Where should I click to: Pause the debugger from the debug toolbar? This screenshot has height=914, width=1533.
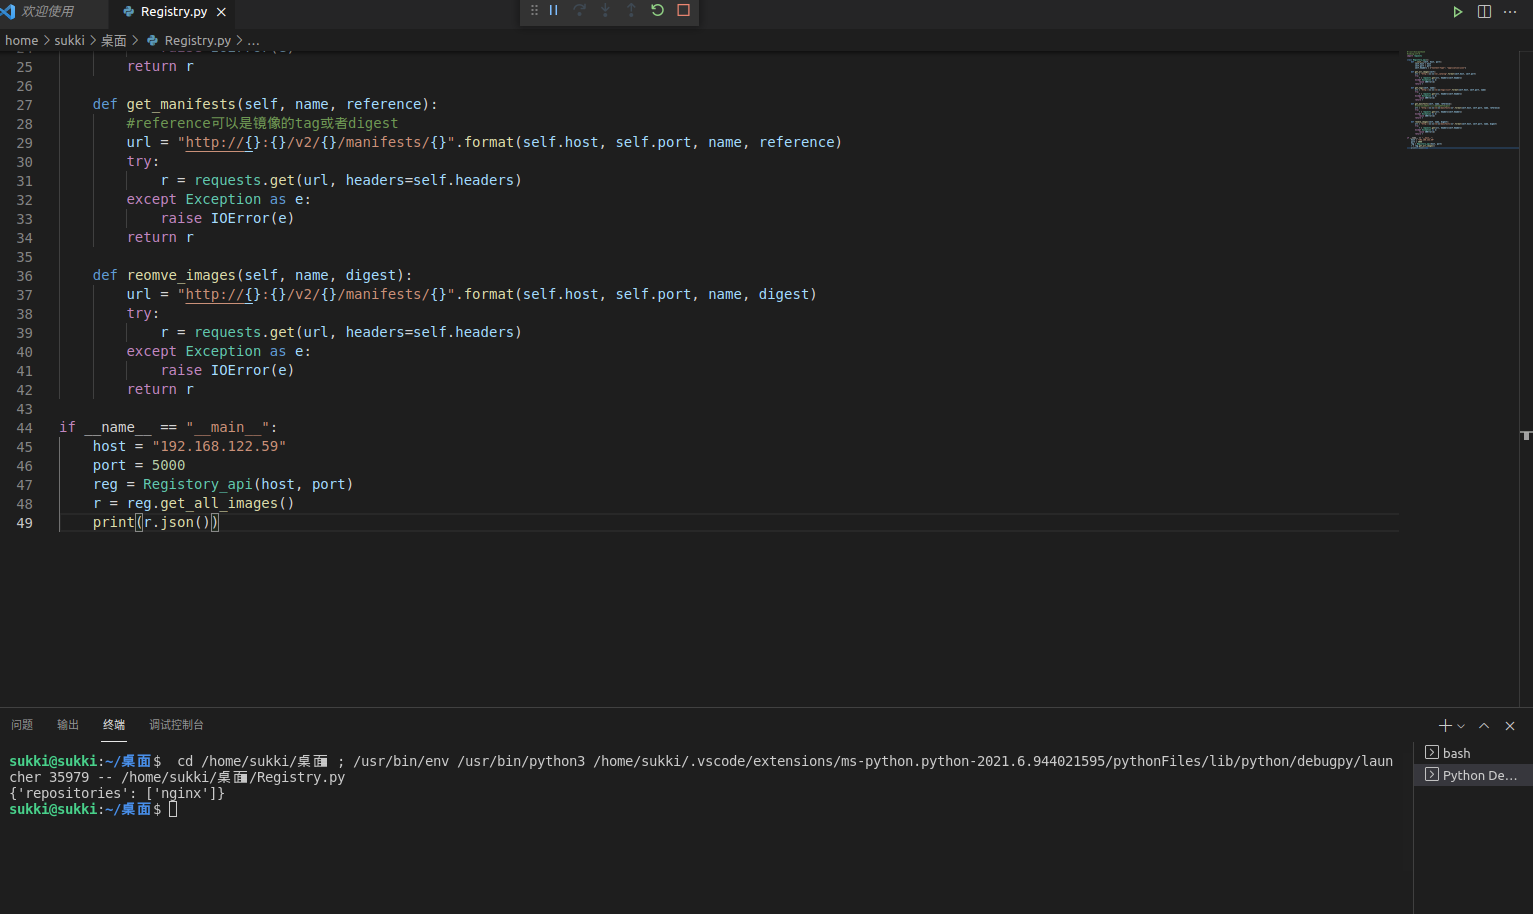click(553, 11)
